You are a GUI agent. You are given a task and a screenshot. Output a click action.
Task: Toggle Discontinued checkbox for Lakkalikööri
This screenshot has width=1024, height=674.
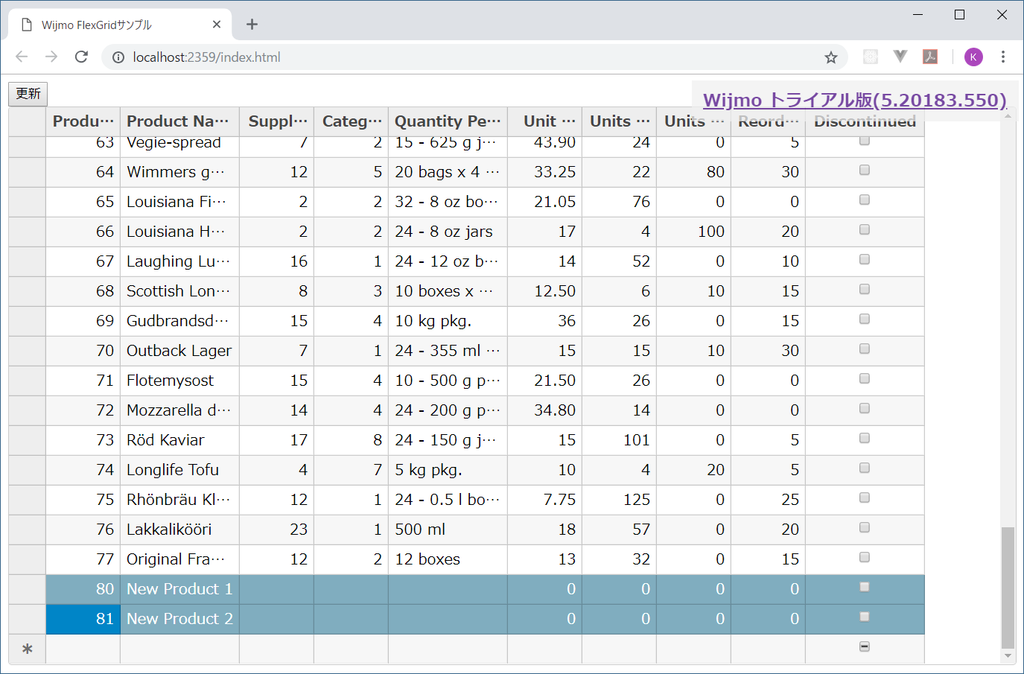pos(865,528)
